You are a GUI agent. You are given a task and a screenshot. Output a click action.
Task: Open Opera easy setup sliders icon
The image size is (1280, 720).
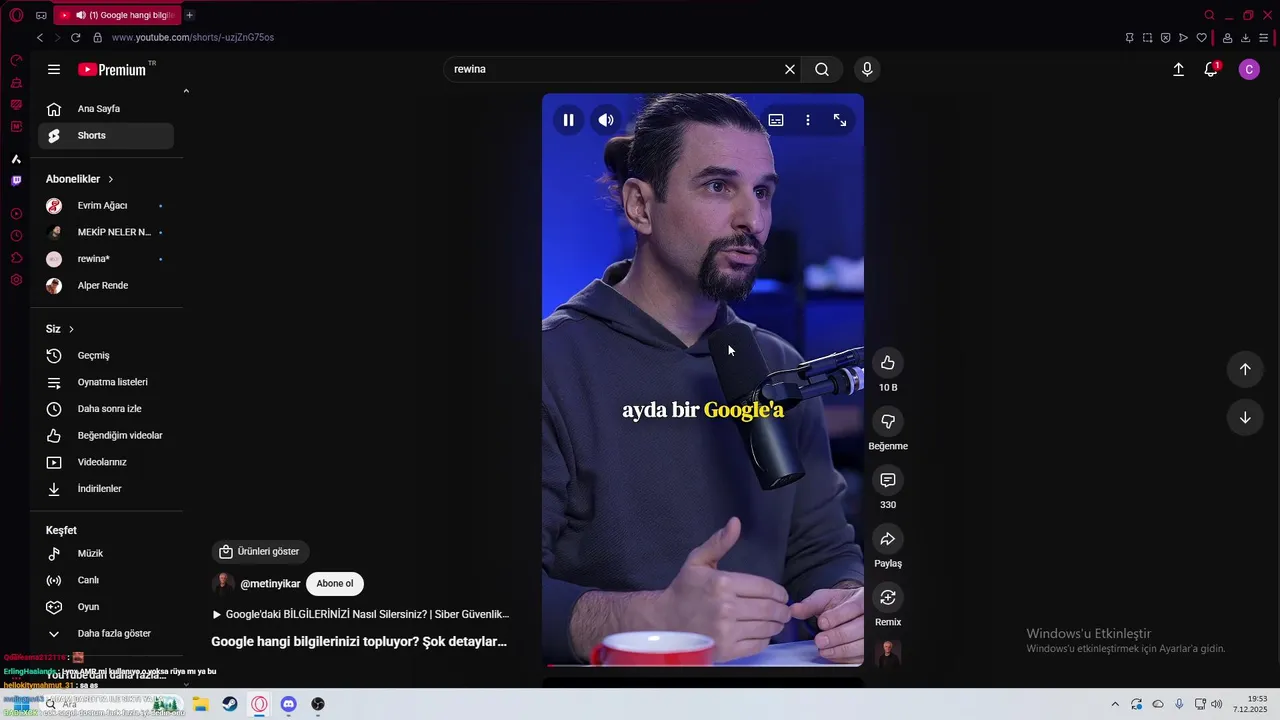(1264, 38)
